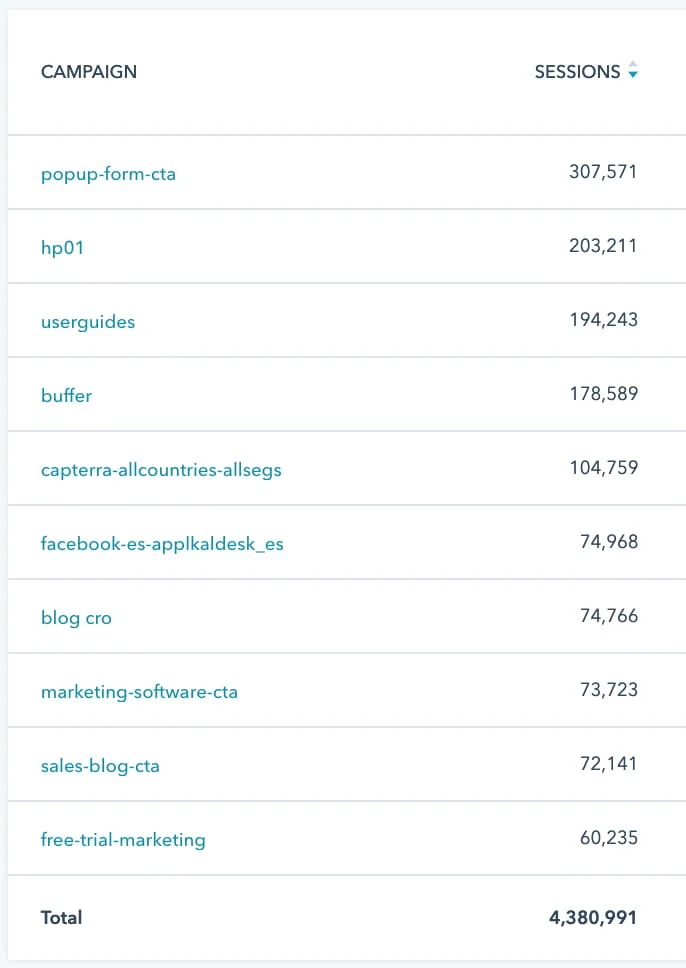Click the 74,968 sessions cell
This screenshot has height=968, width=686.
tap(608, 542)
